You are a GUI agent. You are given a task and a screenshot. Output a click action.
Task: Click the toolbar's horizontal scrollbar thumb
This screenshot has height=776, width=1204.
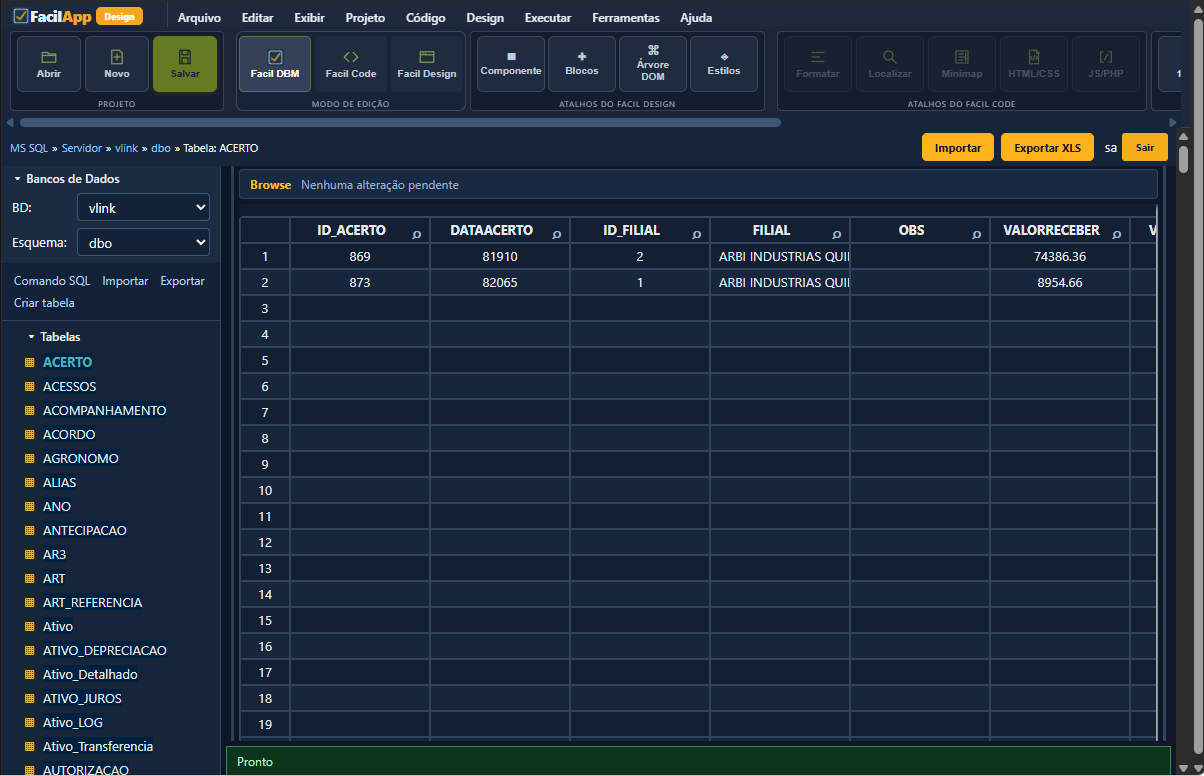[x=399, y=123]
